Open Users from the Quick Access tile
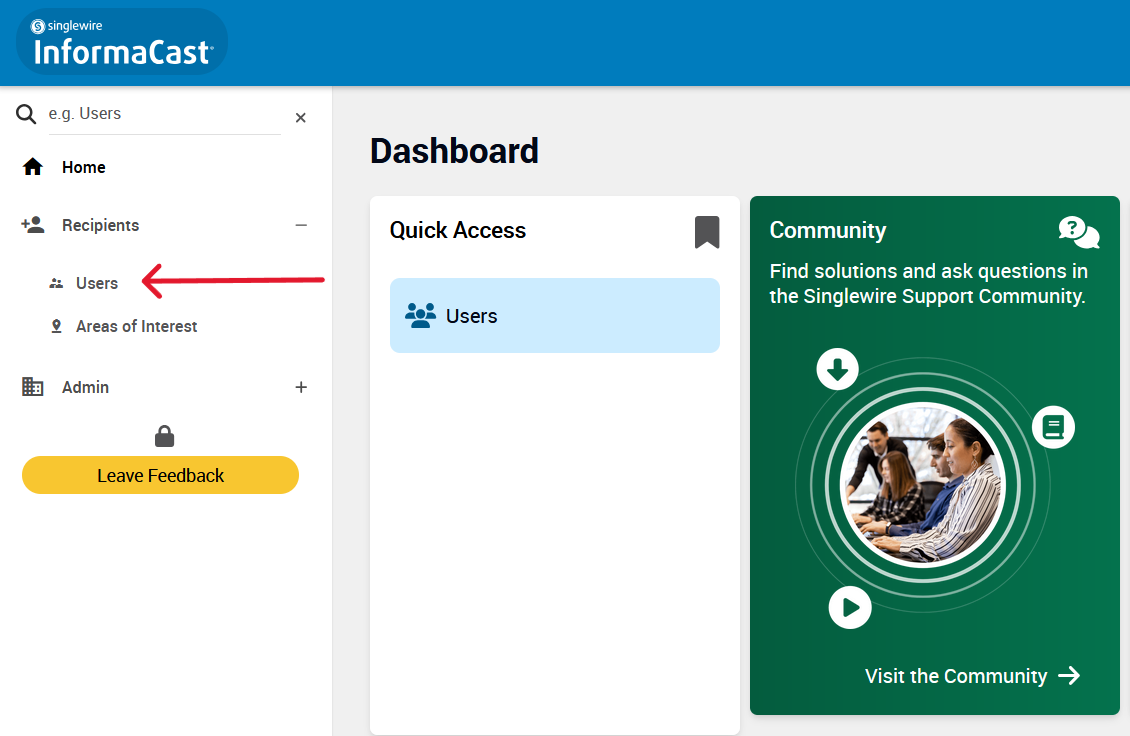1130x736 pixels. coord(554,315)
